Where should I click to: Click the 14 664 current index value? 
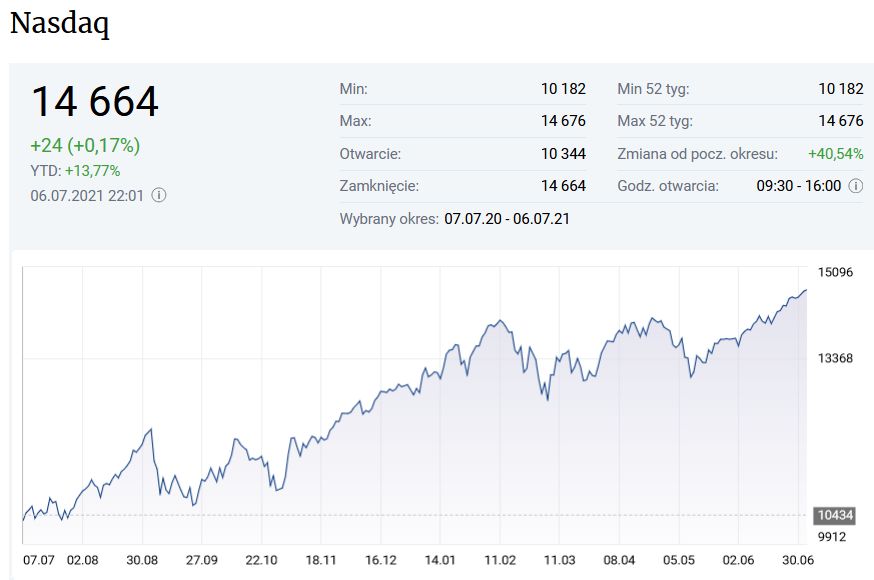(x=94, y=102)
